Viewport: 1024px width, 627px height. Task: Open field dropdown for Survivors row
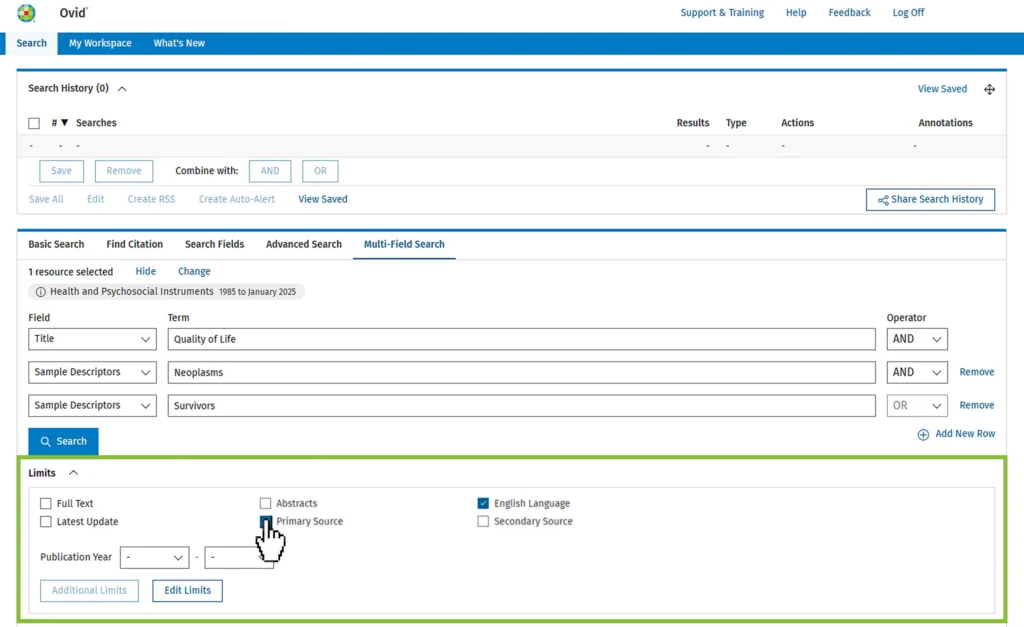tap(92, 406)
